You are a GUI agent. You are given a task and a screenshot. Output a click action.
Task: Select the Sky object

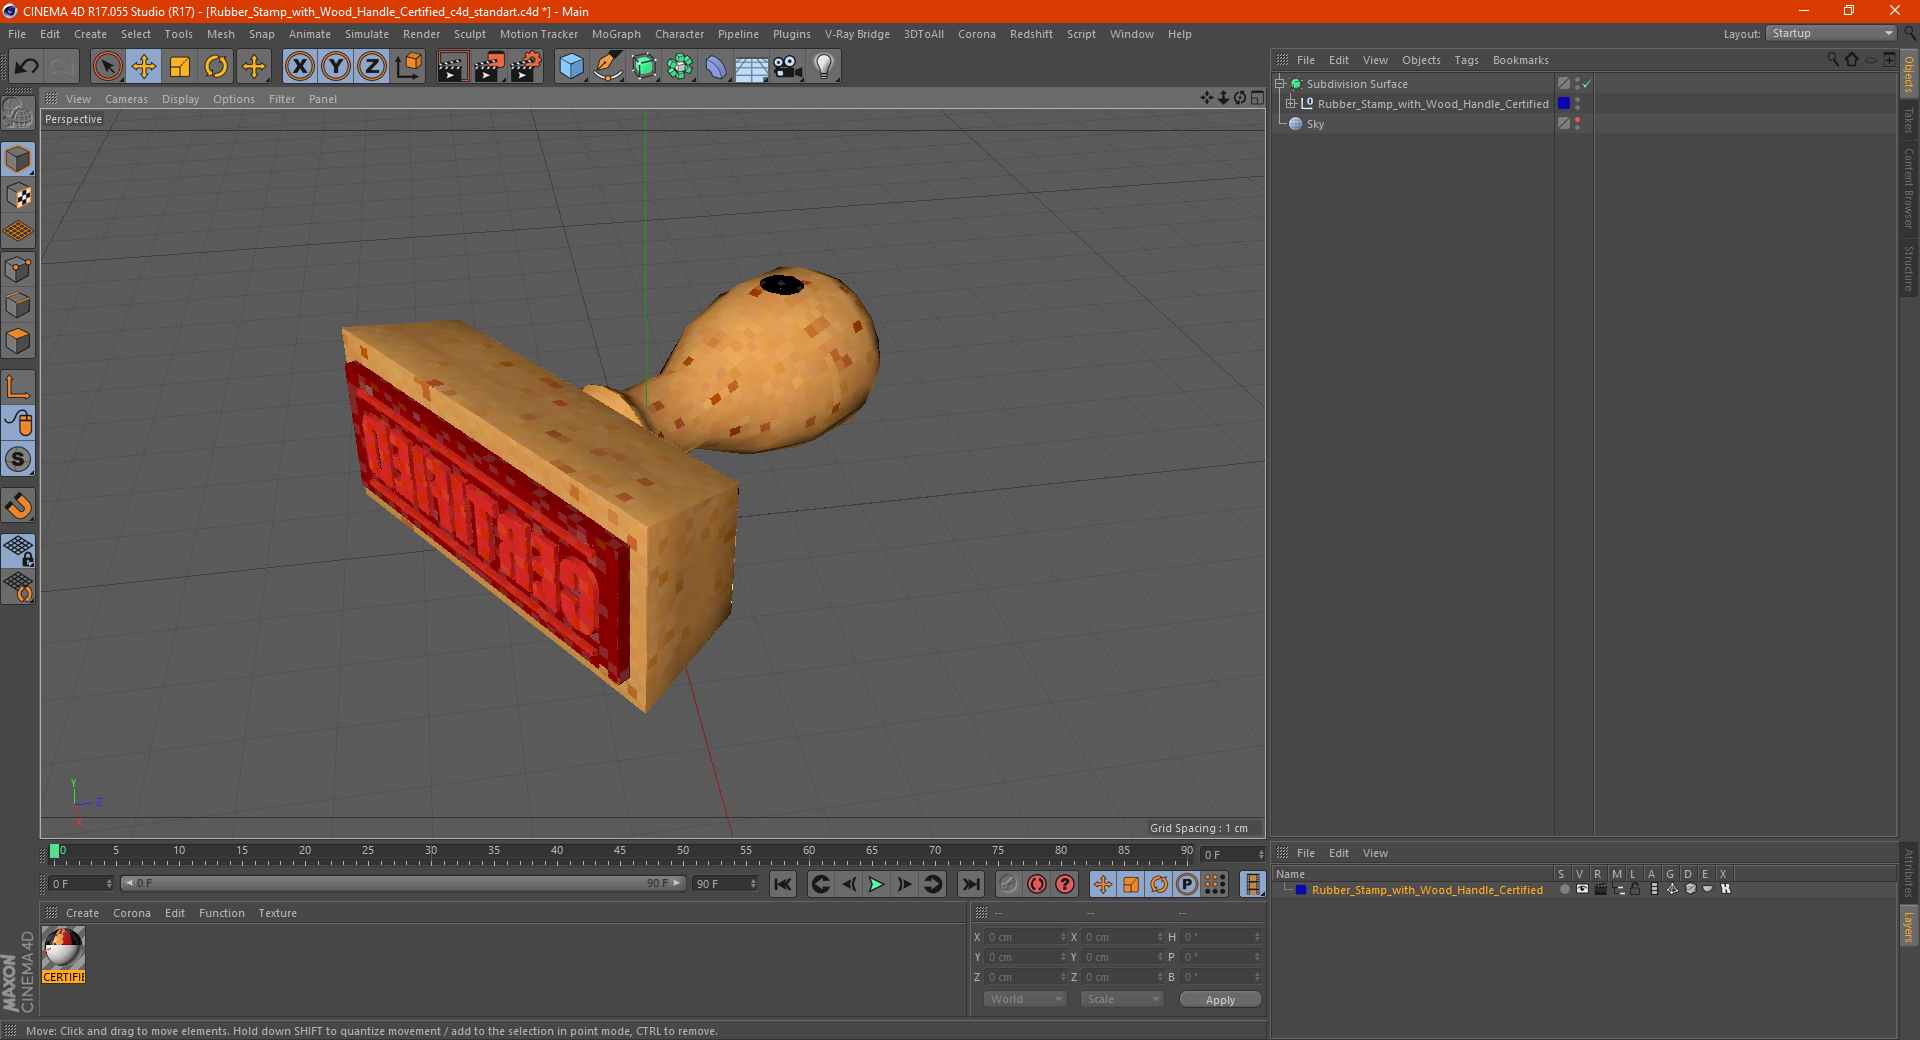coord(1315,124)
